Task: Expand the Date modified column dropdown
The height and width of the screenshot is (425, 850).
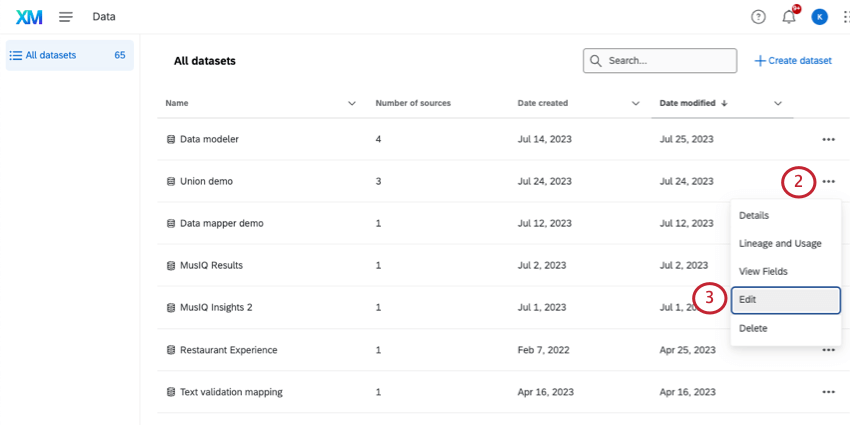Action: tap(778, 103)
